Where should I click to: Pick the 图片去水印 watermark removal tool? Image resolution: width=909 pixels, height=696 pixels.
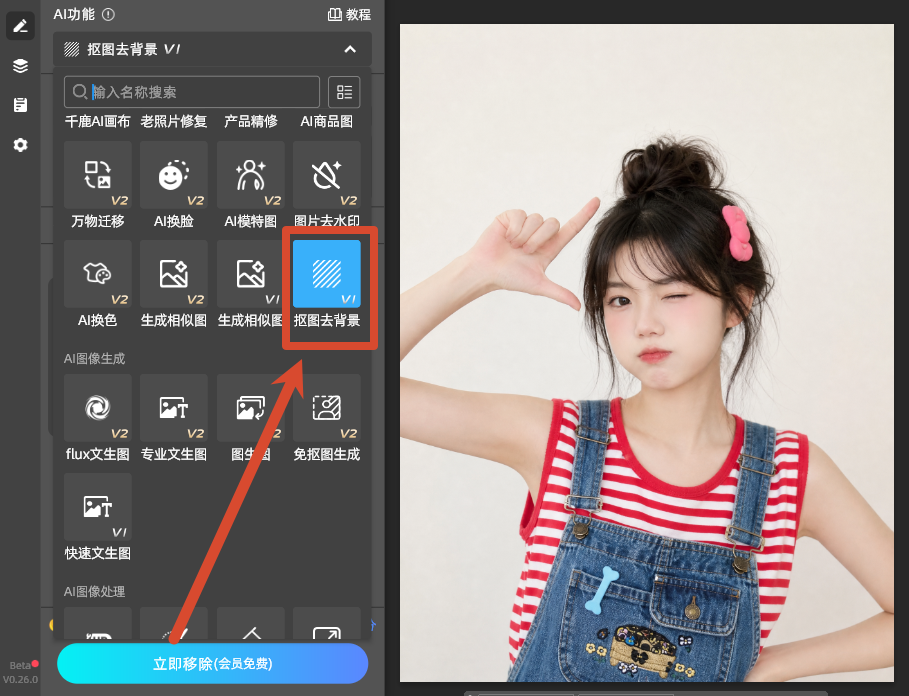[327, 175]
